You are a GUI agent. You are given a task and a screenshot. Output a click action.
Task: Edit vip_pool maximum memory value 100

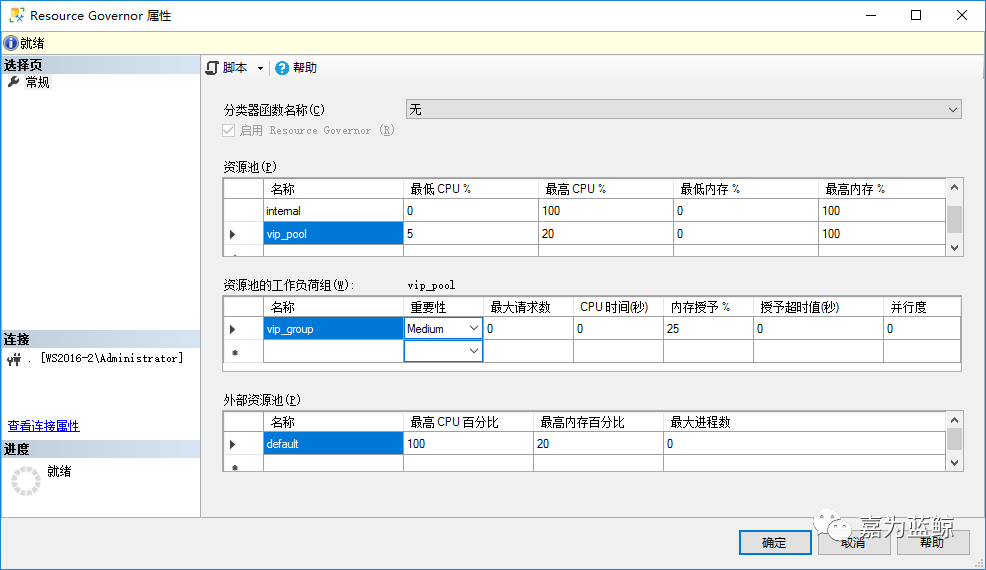(882, 233)
